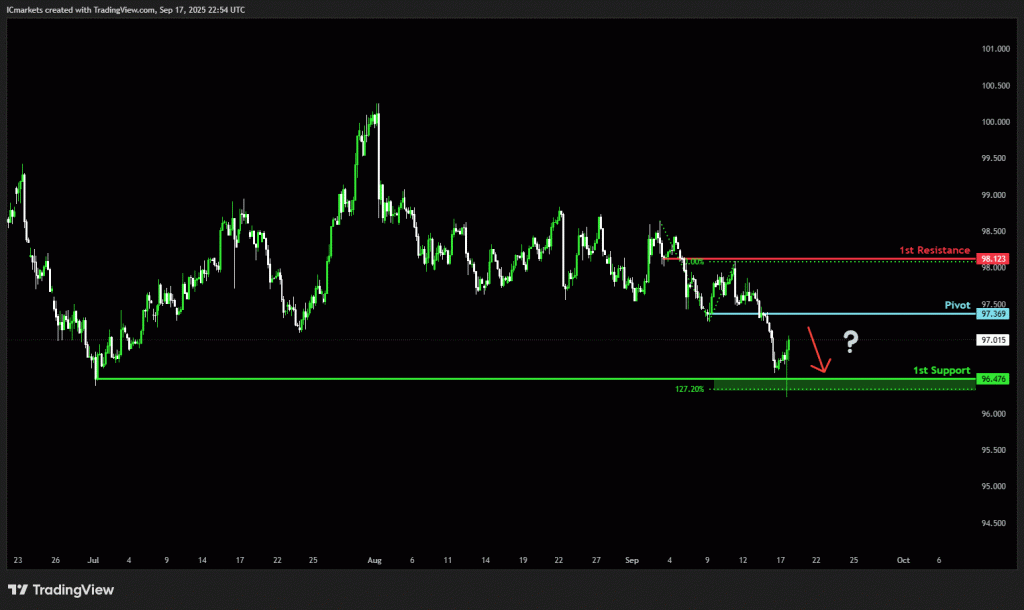Click the Sep month label on time axis
The width and height of the screenshot is (1024, 610).
tap(632, 560)
